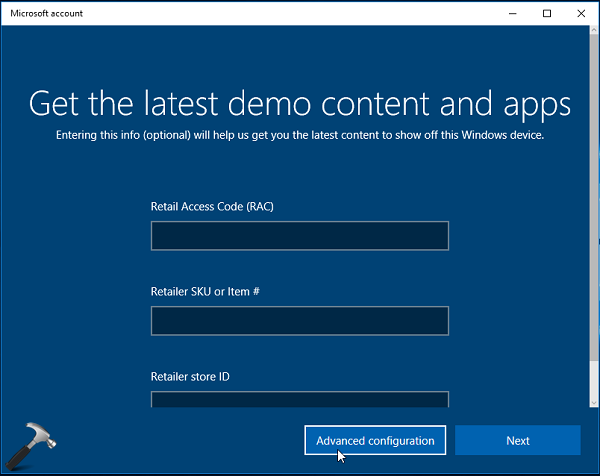Click the scrollbar up arrow
Viewport: 600px width, 476px height.
pyautogui.click(x=594, y=29)
